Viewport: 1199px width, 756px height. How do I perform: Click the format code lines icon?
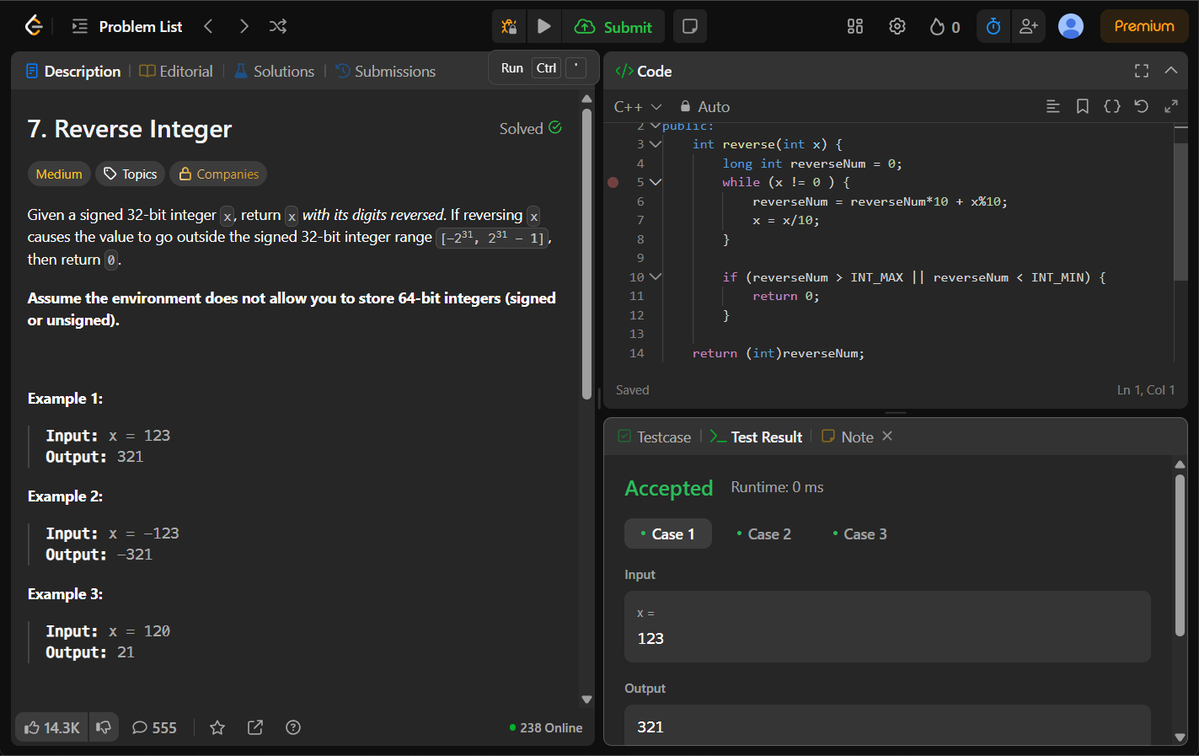(1053, 106)
